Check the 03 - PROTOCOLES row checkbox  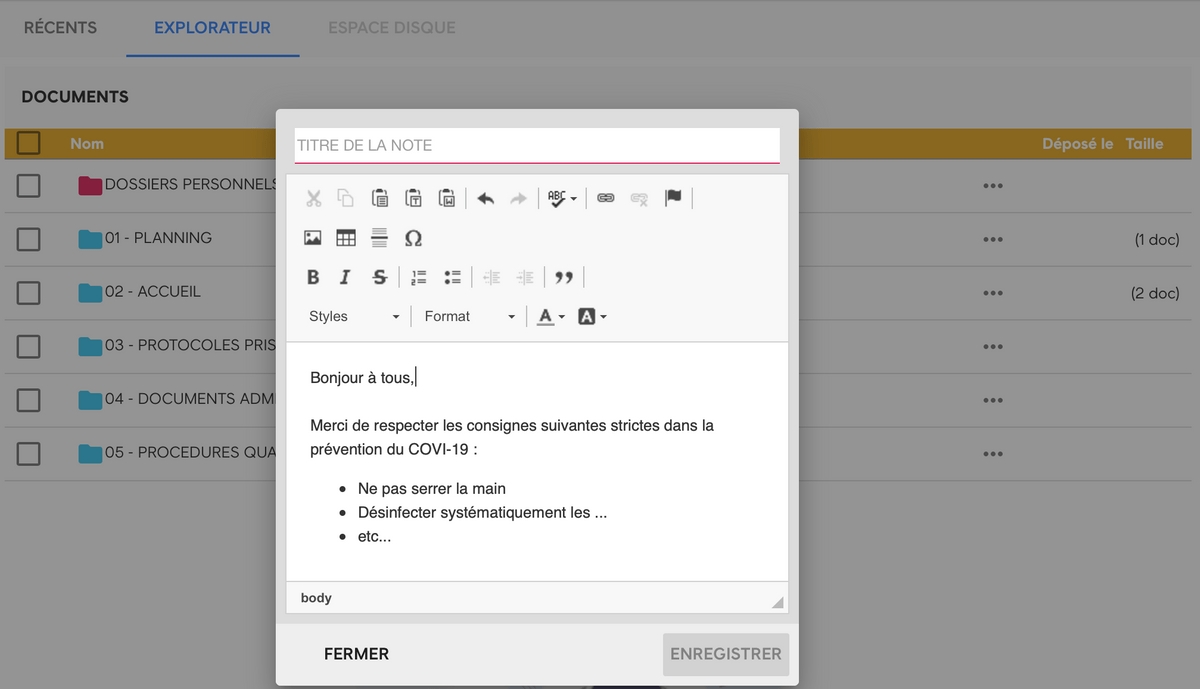29,346
